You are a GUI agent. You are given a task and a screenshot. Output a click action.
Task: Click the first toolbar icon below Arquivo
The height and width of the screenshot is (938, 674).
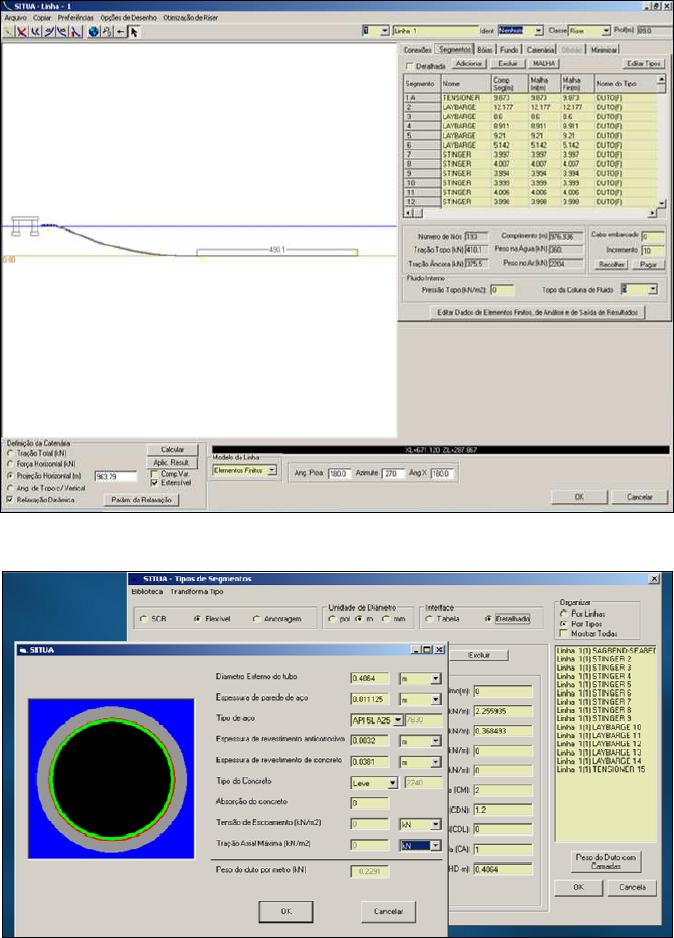pyautogui.click(x=8, y=31)
